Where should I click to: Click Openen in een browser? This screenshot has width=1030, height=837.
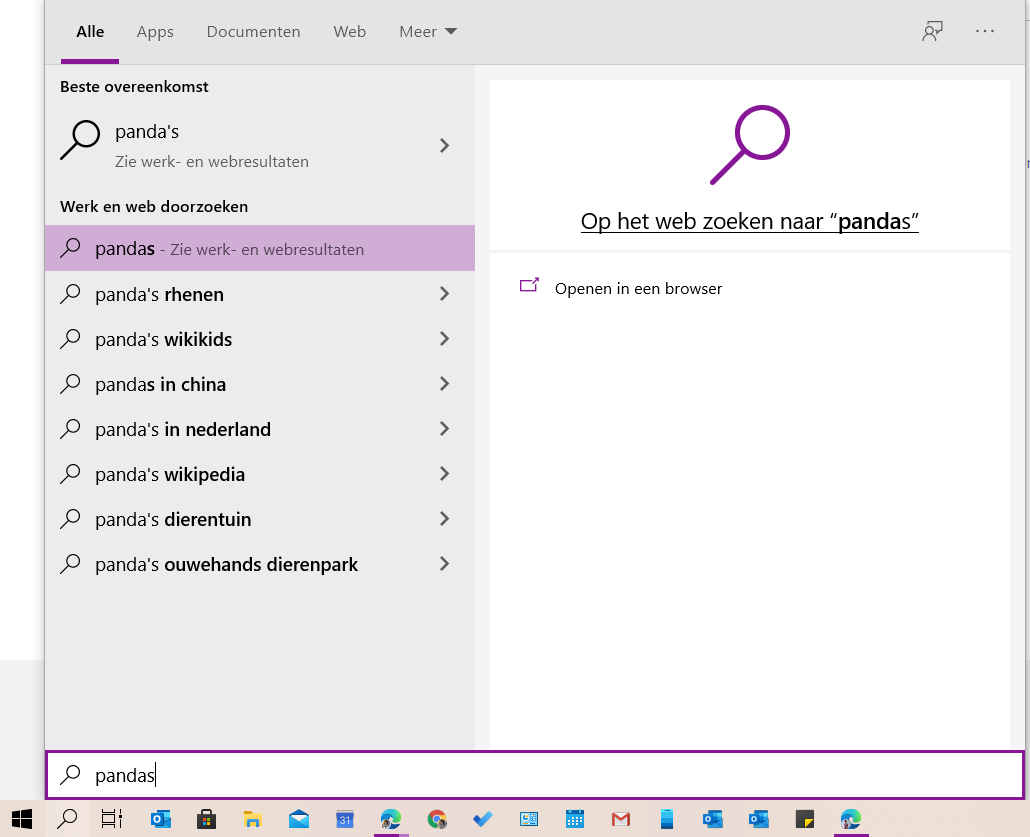(x=638, y=288)
